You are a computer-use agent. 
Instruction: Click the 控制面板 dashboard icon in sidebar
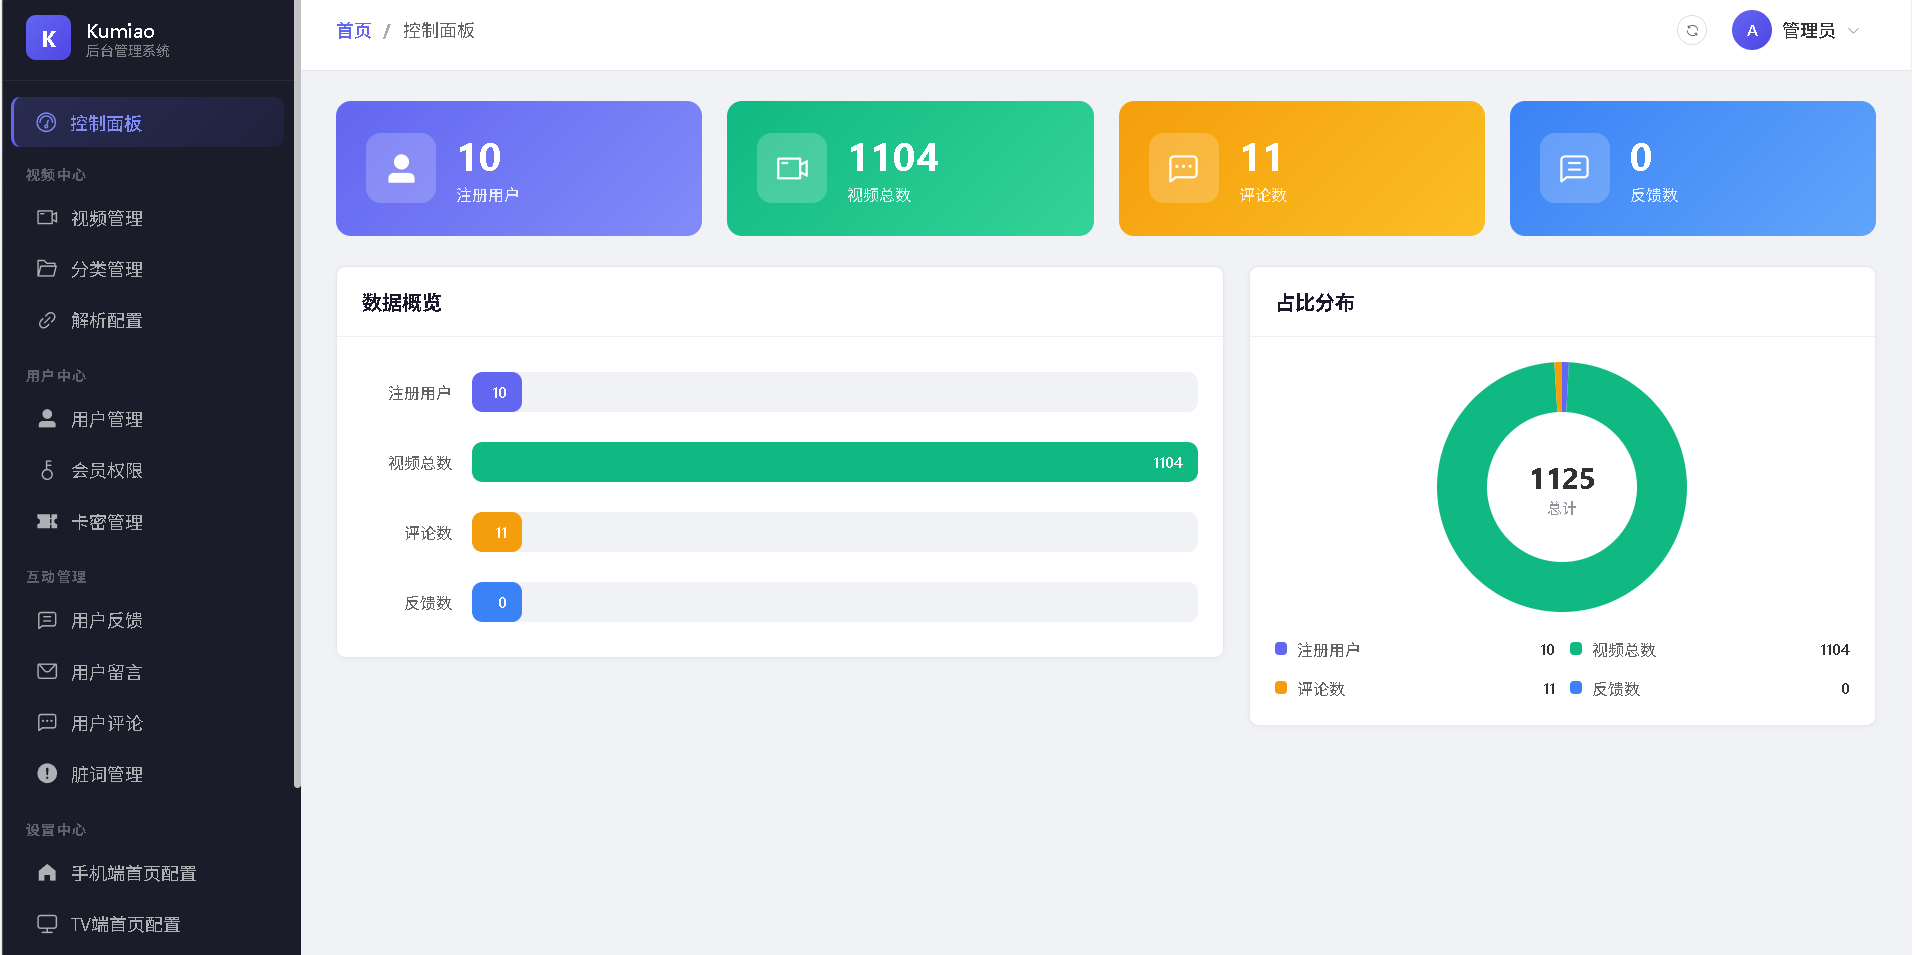pos(46,123)
